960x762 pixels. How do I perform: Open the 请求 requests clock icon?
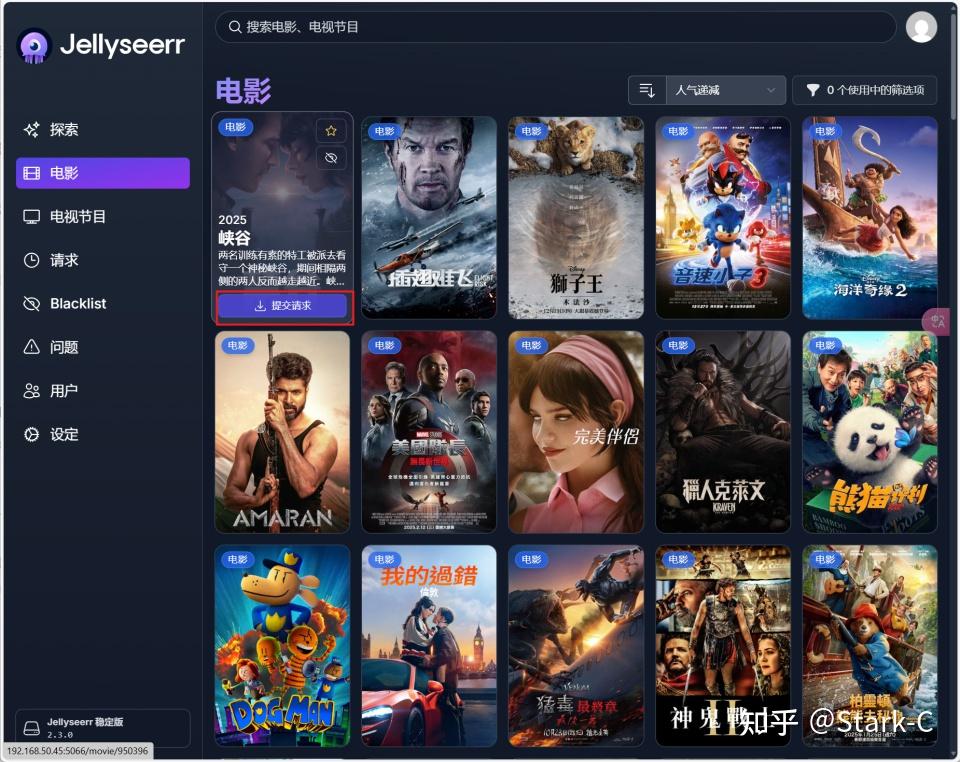pos(31,260)
